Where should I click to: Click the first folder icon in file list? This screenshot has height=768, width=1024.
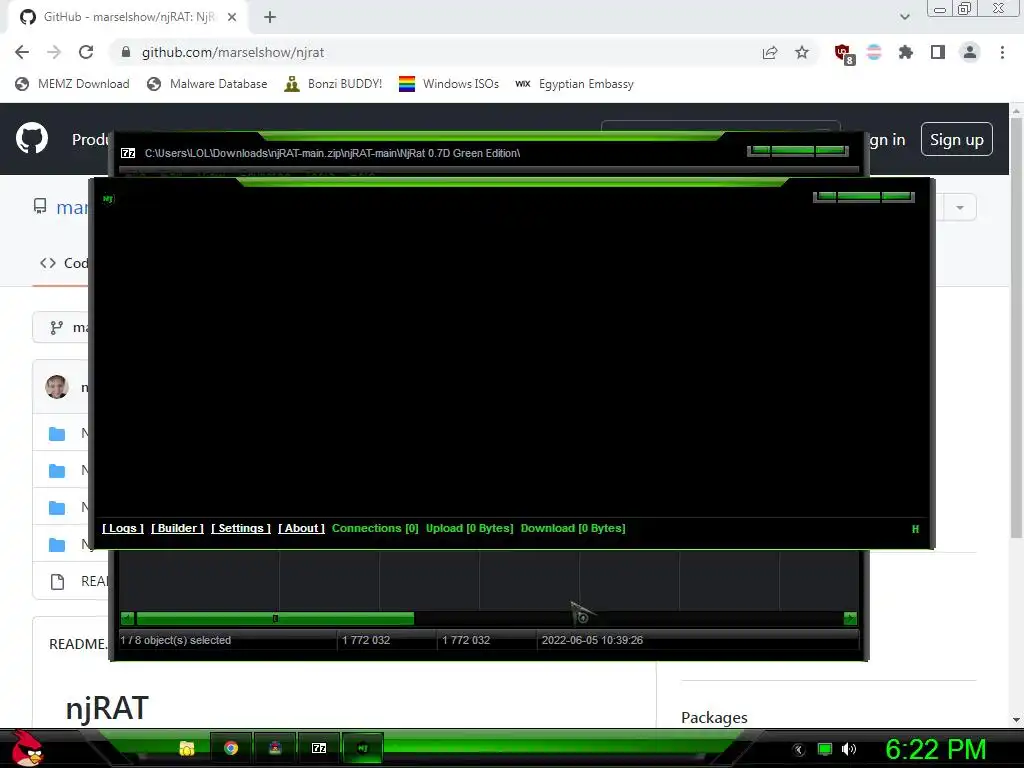click(57, 434)
